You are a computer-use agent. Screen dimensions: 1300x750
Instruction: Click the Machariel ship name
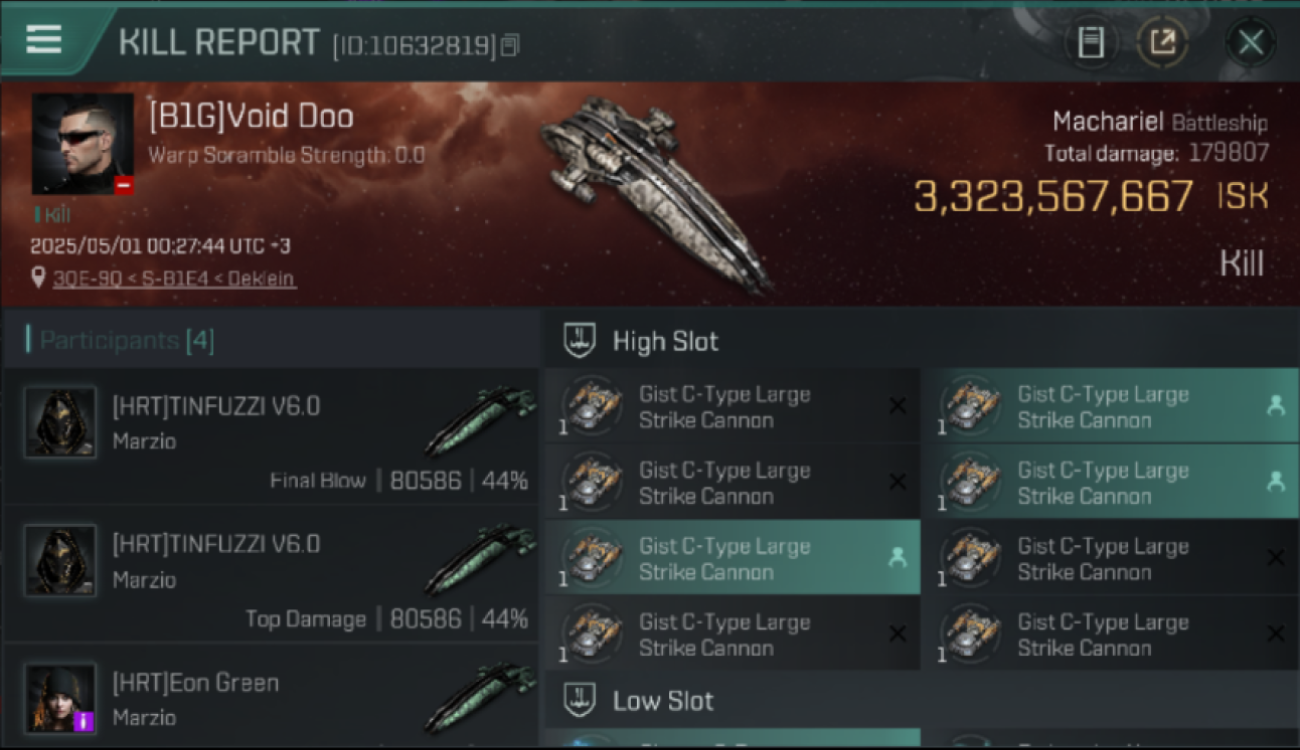tap(1107, 122)
